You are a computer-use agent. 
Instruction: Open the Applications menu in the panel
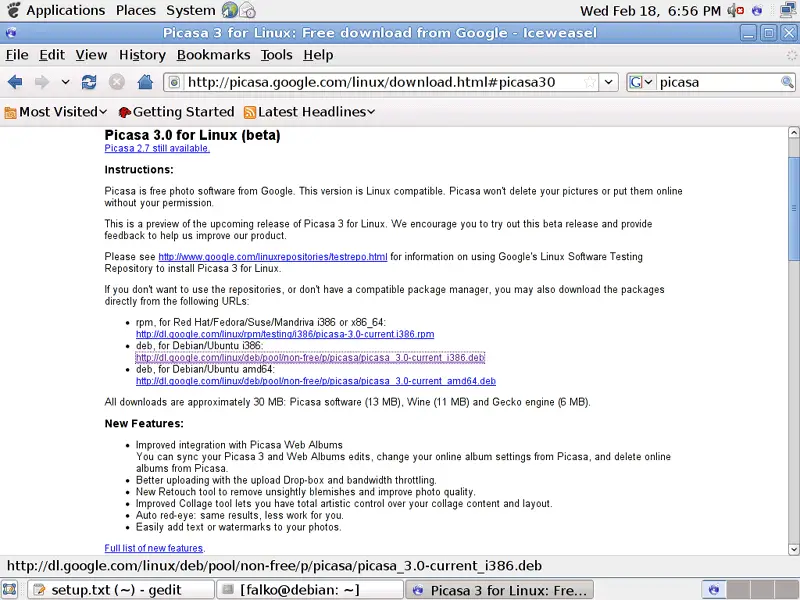pos(66,10)
